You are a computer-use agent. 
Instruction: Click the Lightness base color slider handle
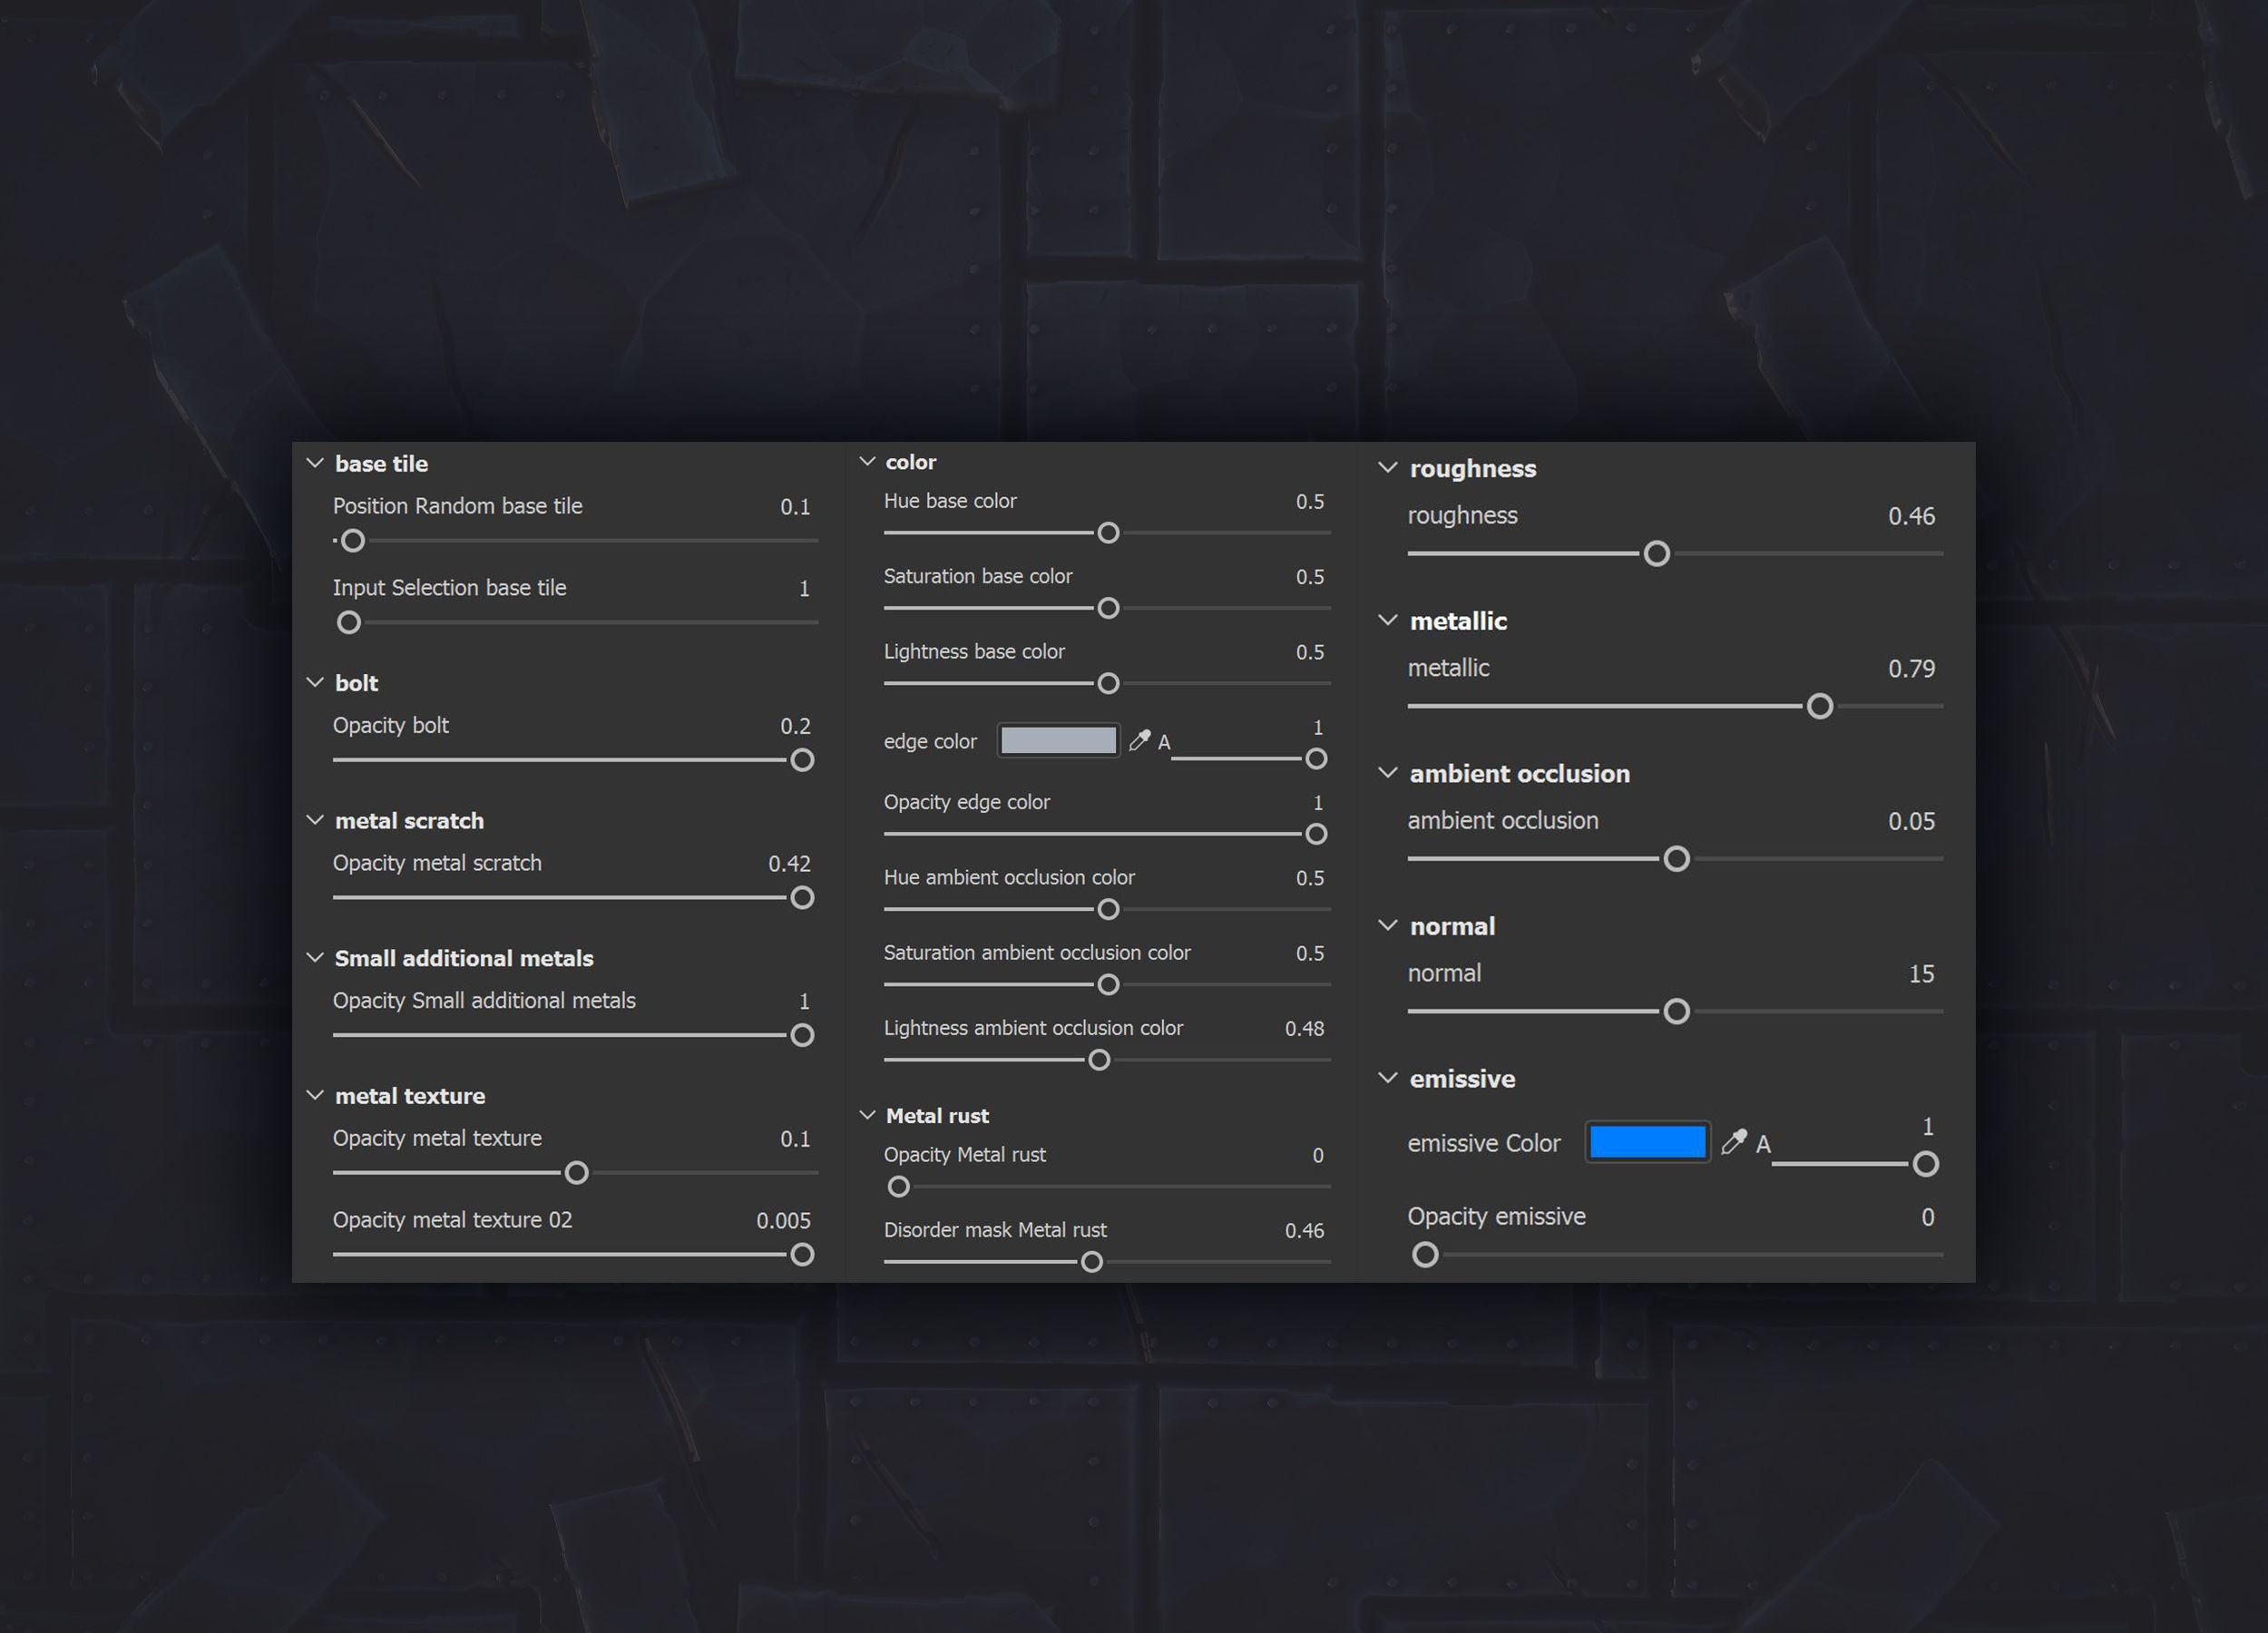coord(1108,684)
